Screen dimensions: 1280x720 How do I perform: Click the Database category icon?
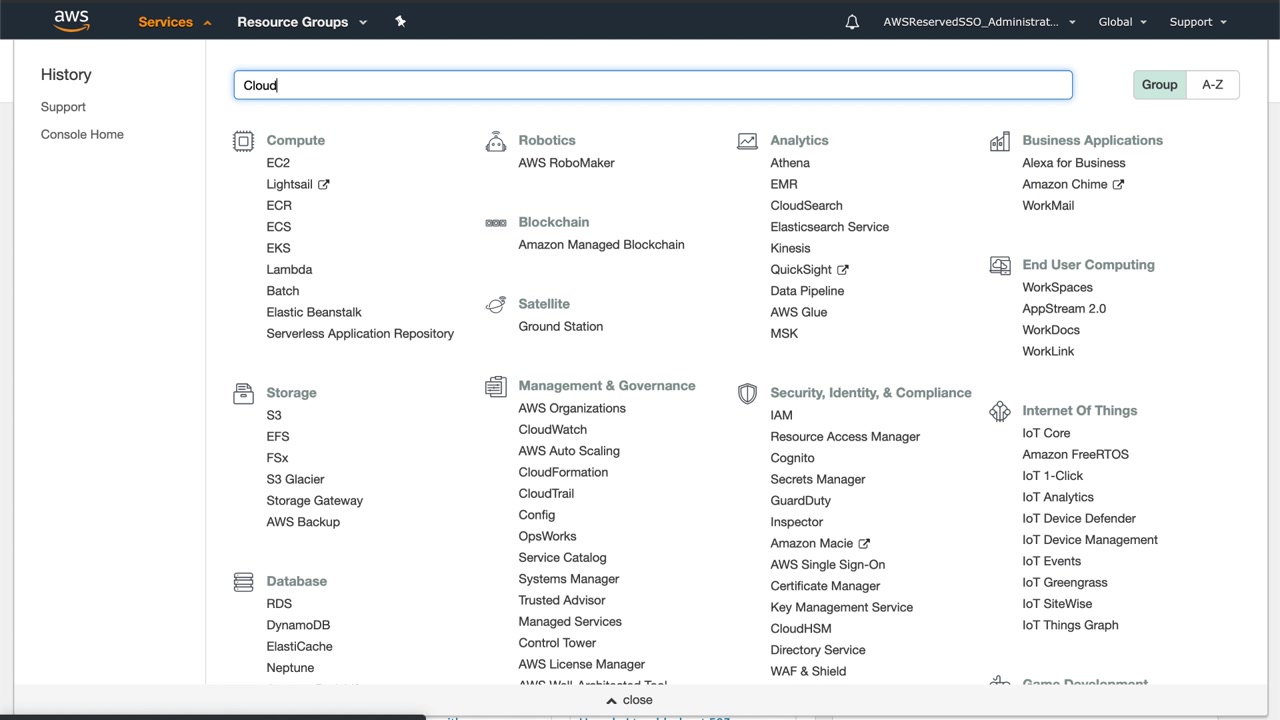(243, 581)
